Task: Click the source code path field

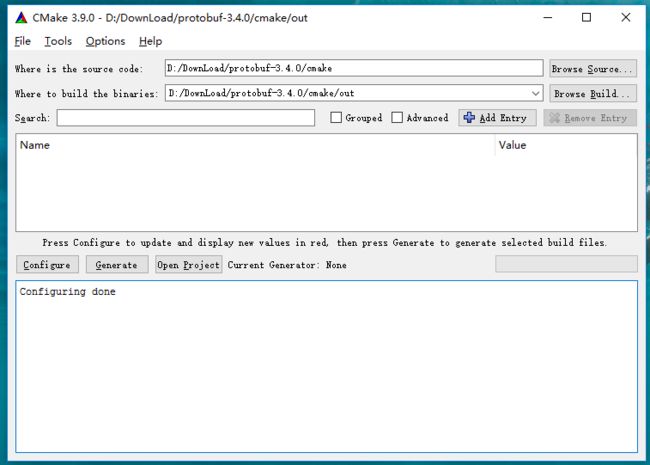Action: (354, 68)
